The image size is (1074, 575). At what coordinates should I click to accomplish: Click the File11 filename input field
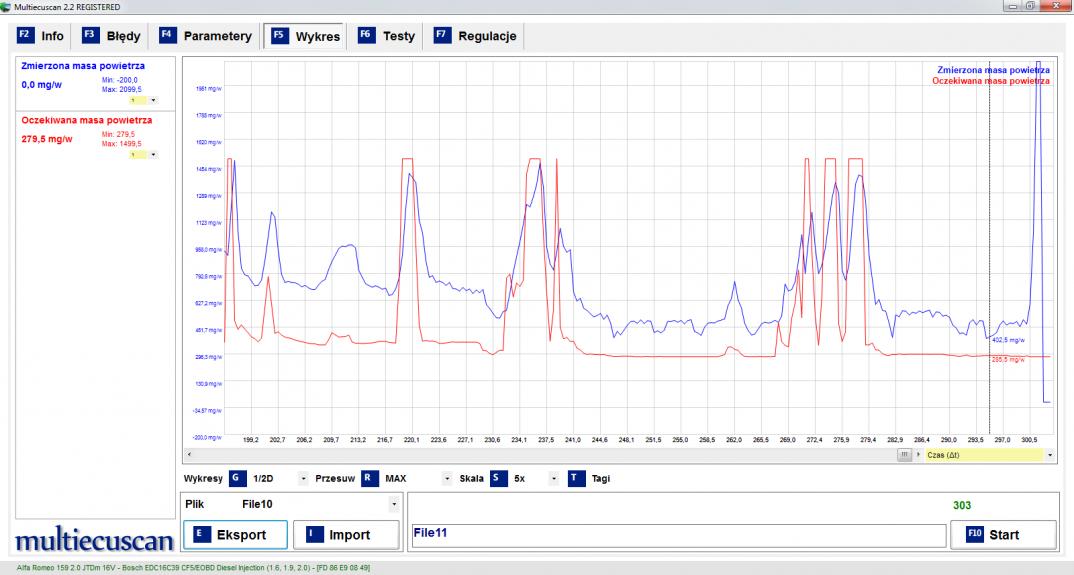pyautogui.click(x=678, y=535)
